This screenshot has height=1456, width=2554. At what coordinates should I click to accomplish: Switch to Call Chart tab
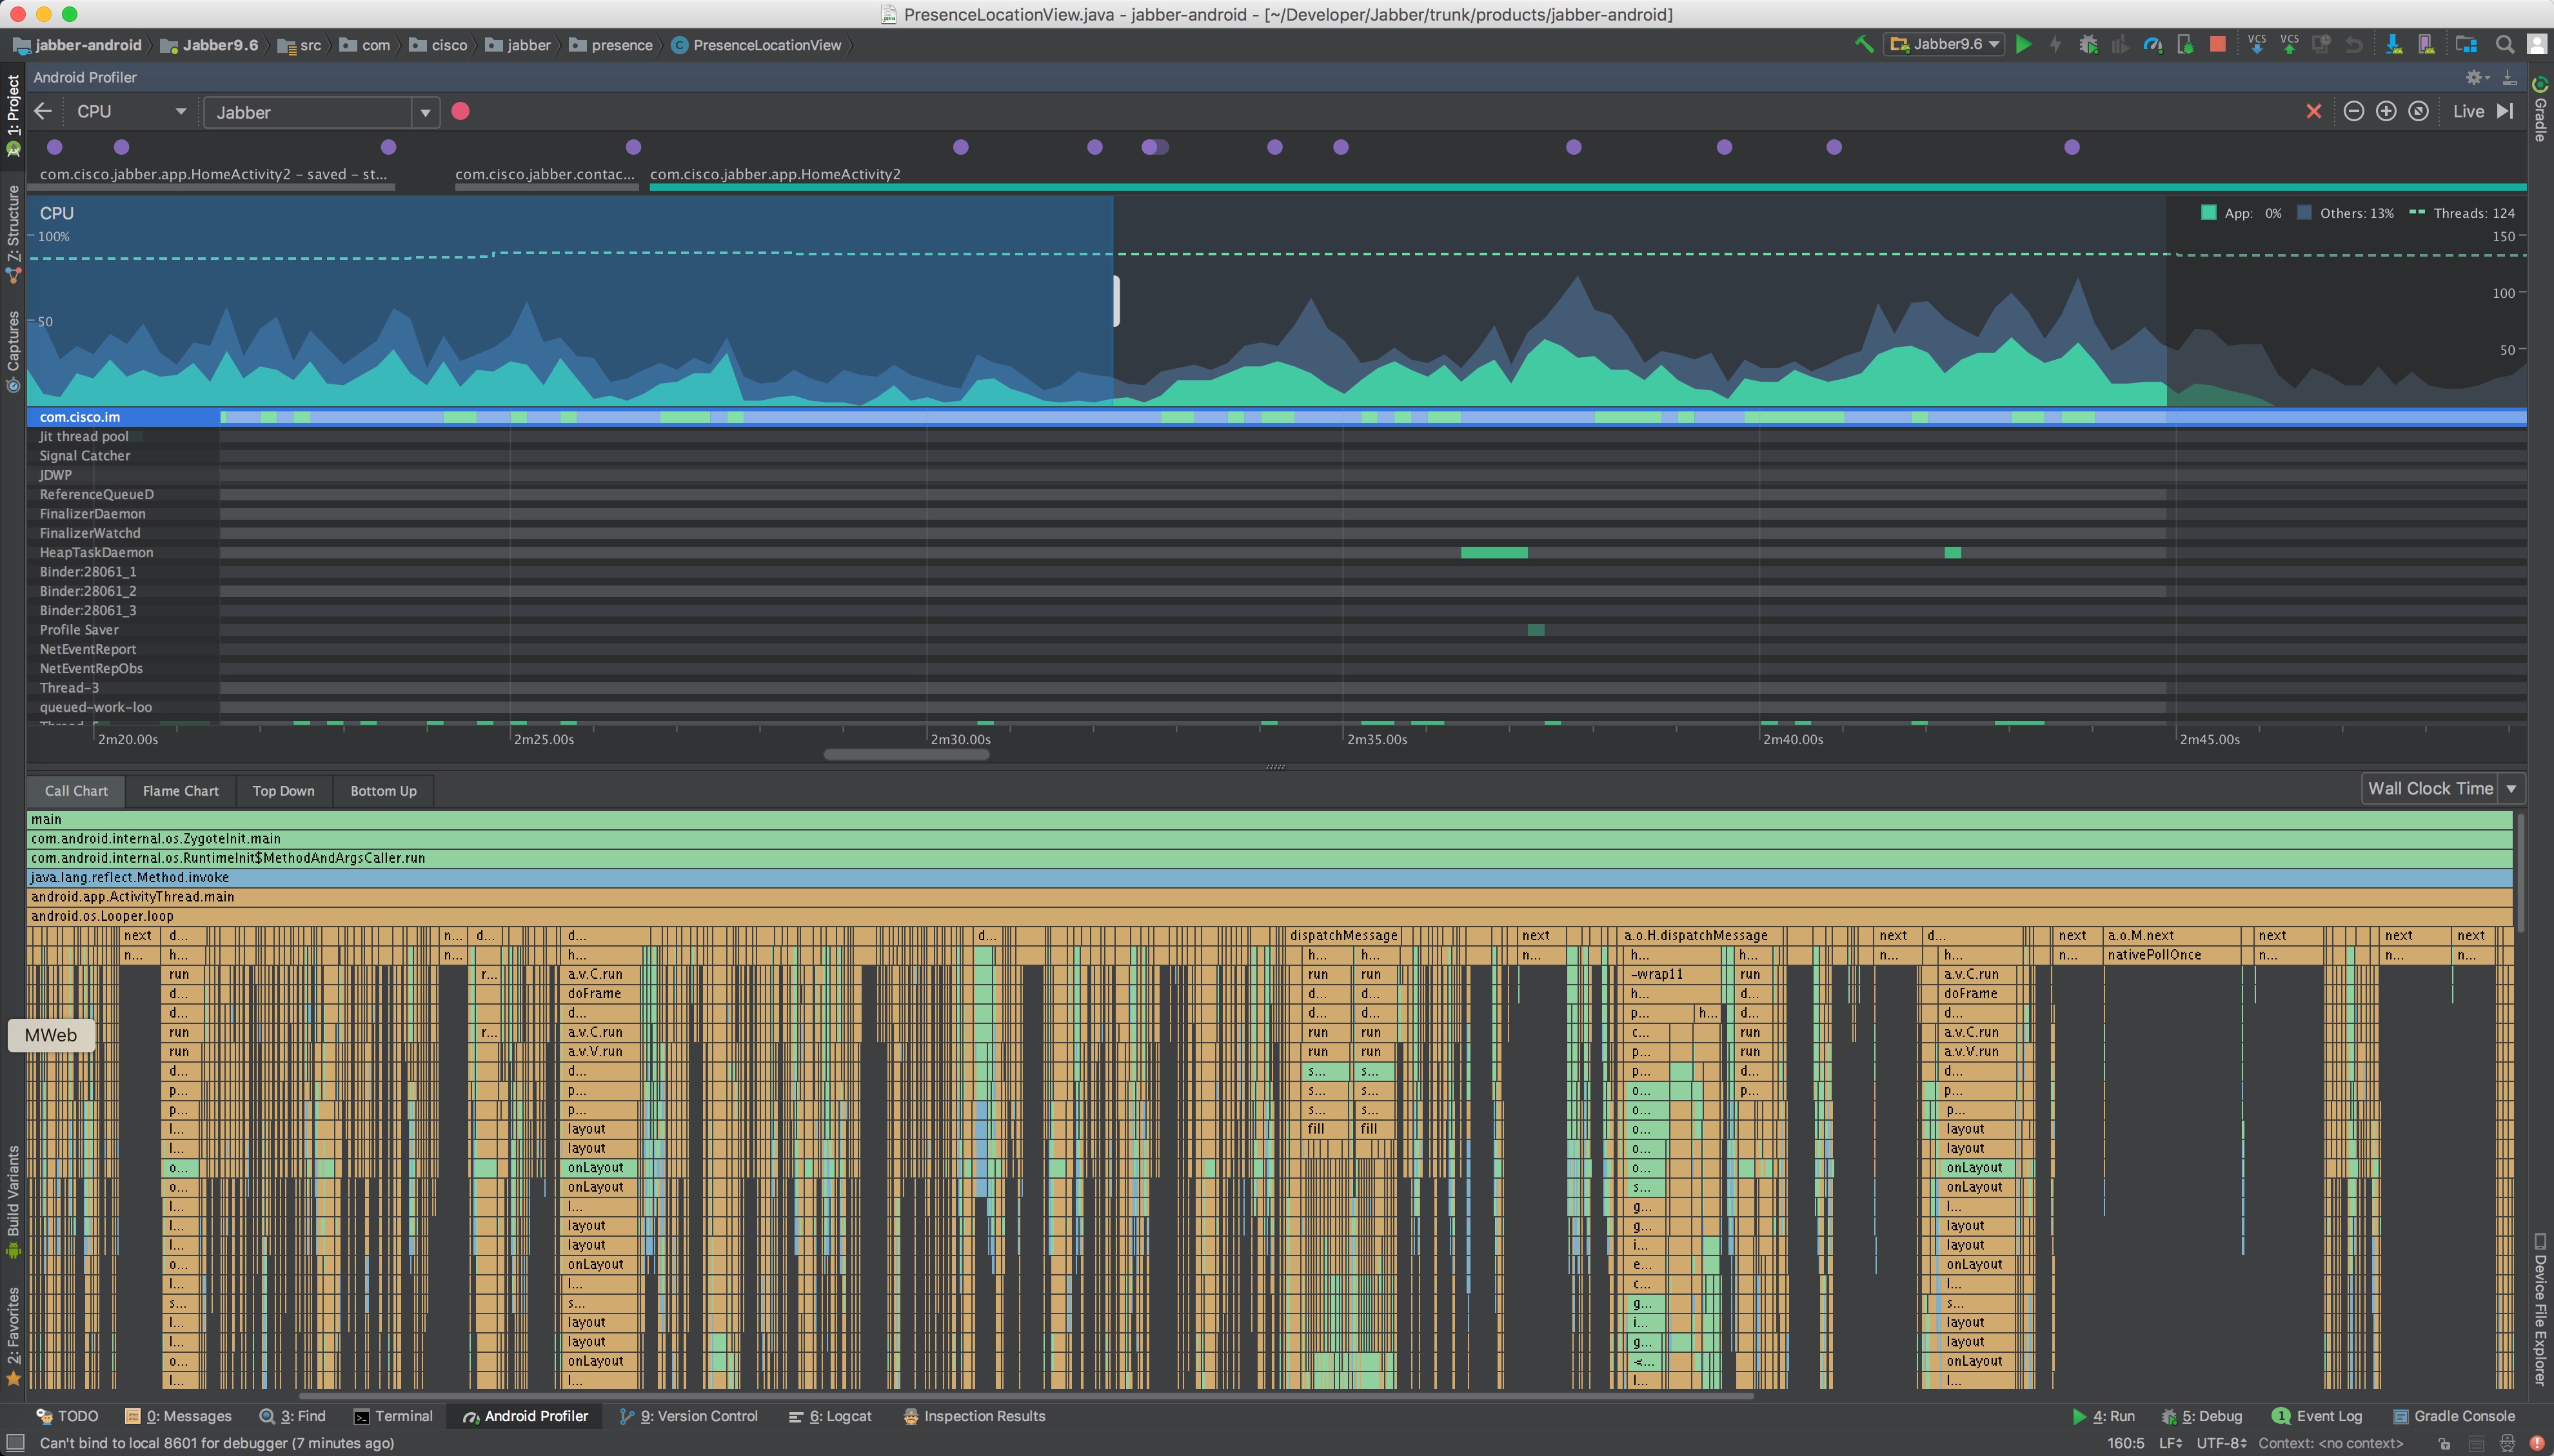point(76,790)
